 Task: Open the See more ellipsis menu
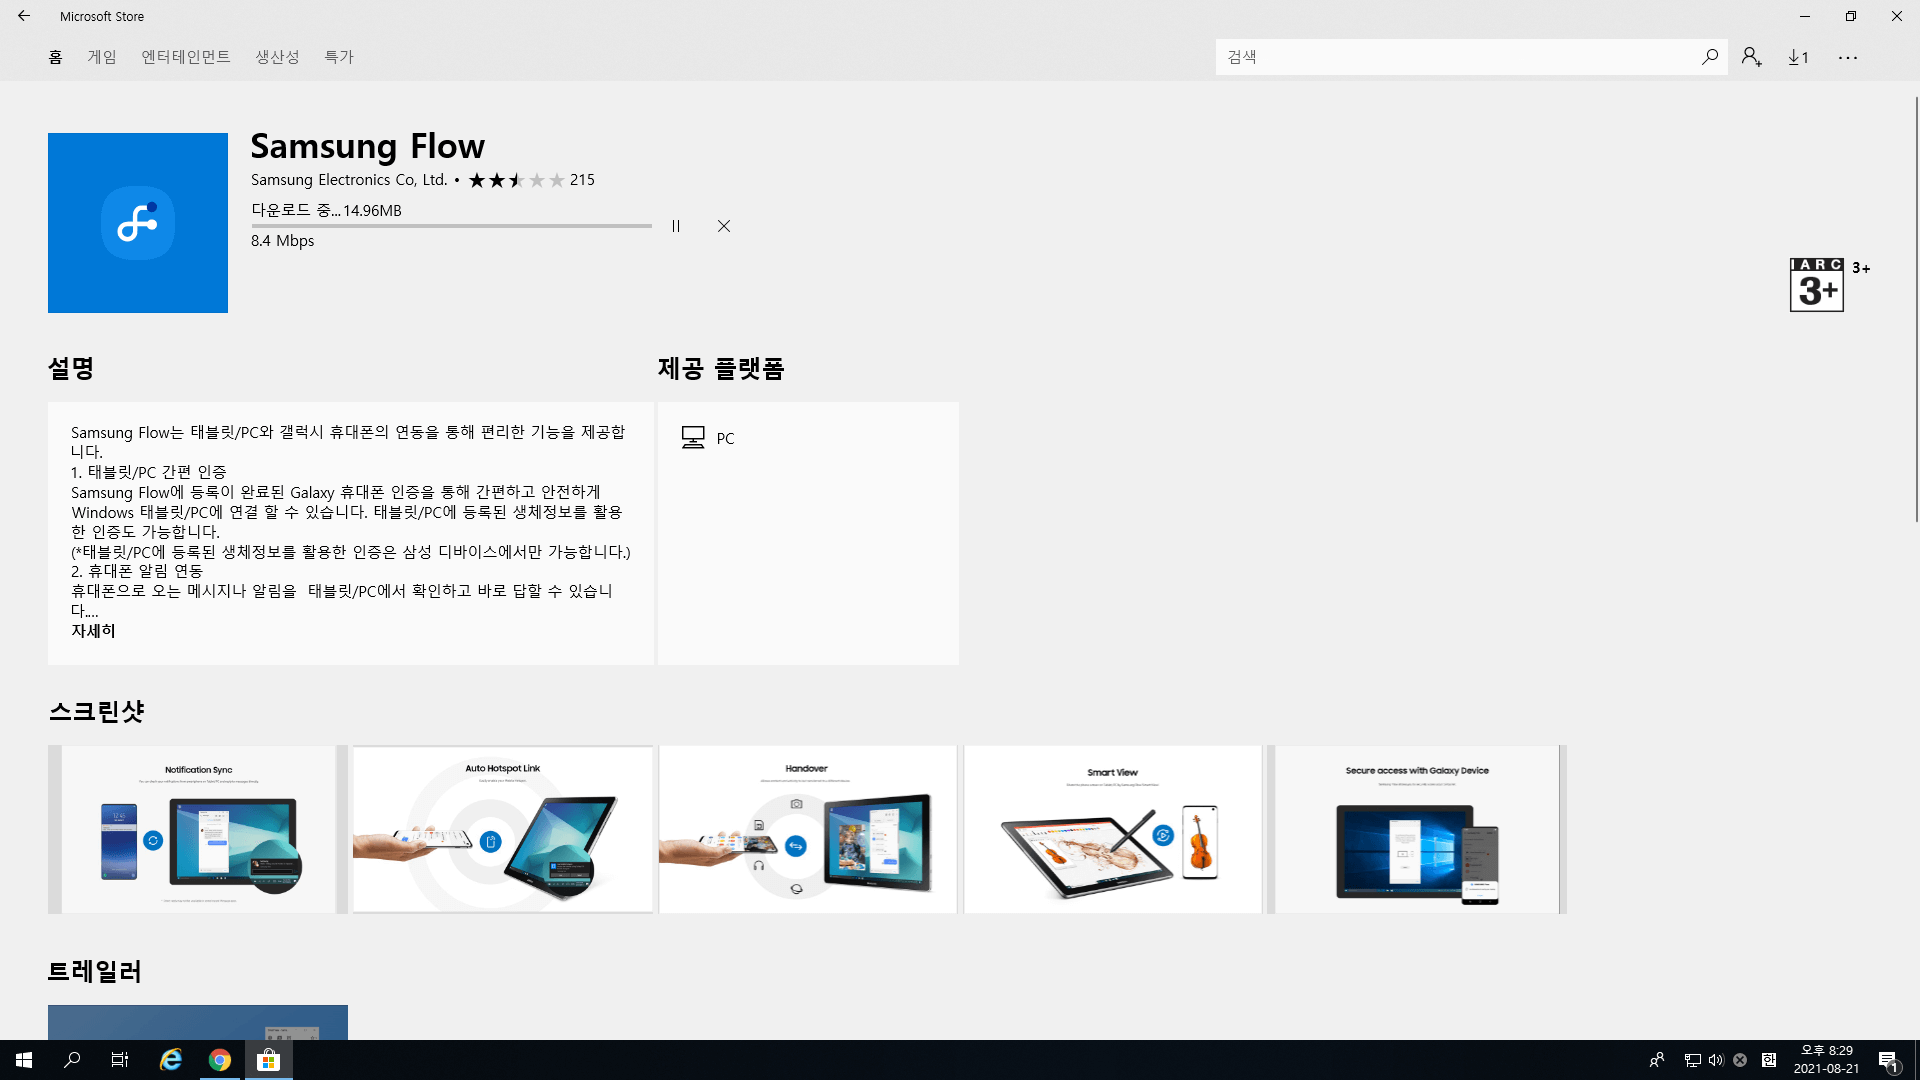[x=1847, y=57]
